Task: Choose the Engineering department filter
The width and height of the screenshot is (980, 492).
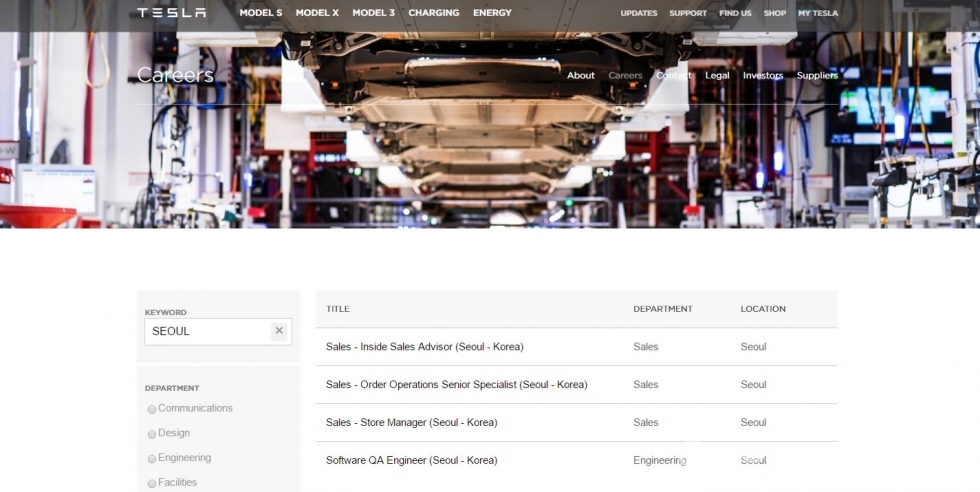Action: (x=152, y=459)
